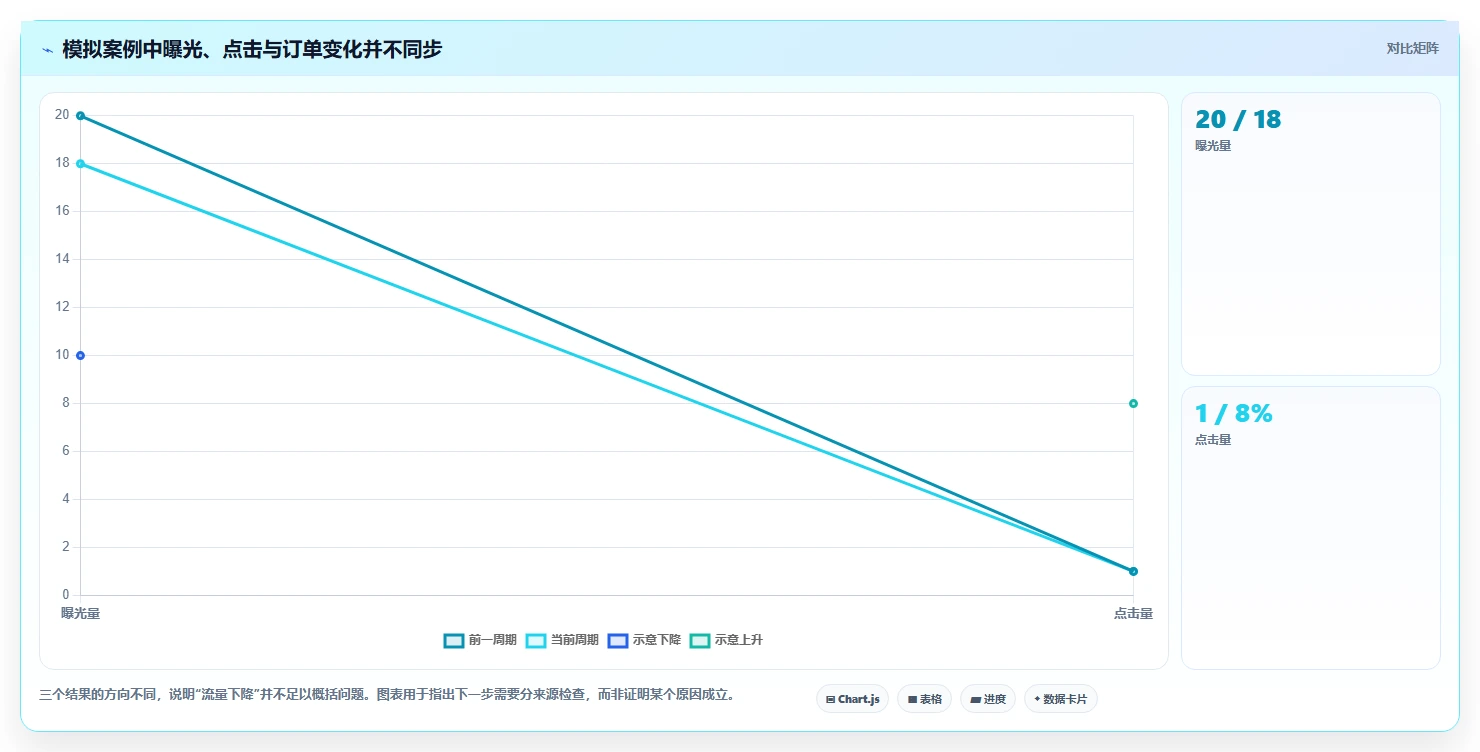This screenshot has width=1480, height=752.
Task: Click the 示意上升 legend color box
Action: tap(700, 640)
